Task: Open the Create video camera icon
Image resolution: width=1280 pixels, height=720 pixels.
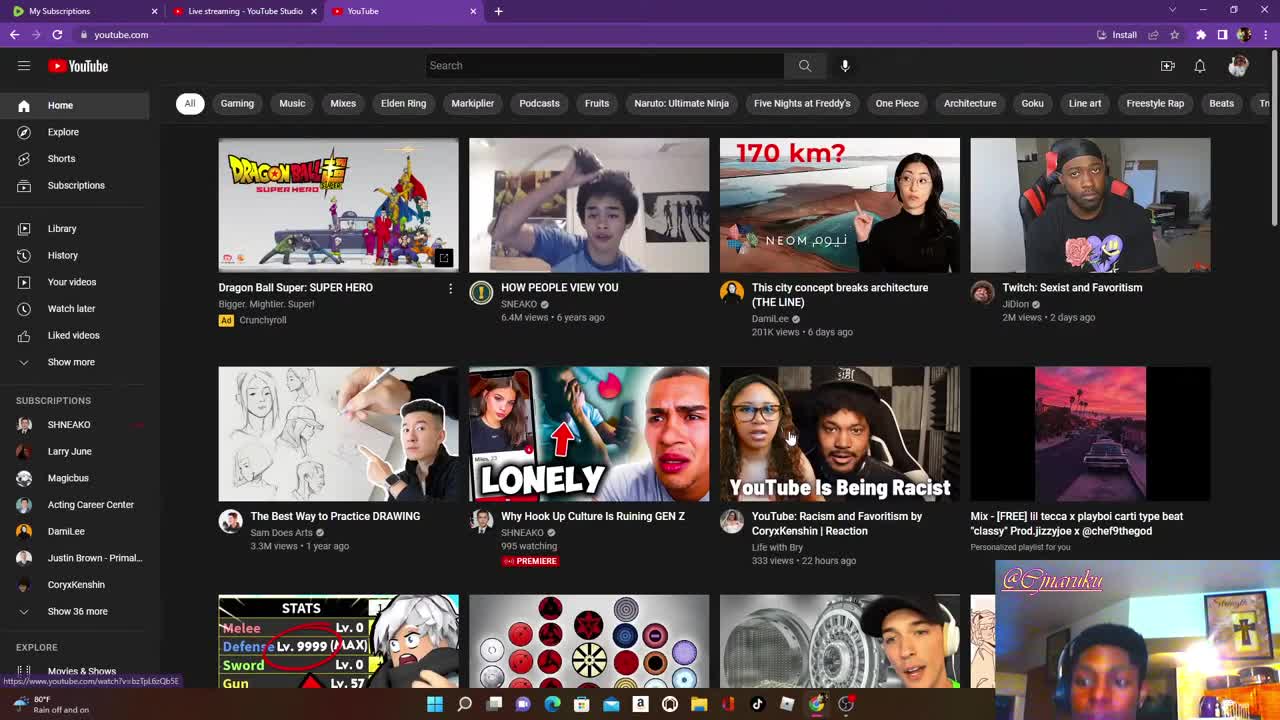Action: pos(1167,66)
